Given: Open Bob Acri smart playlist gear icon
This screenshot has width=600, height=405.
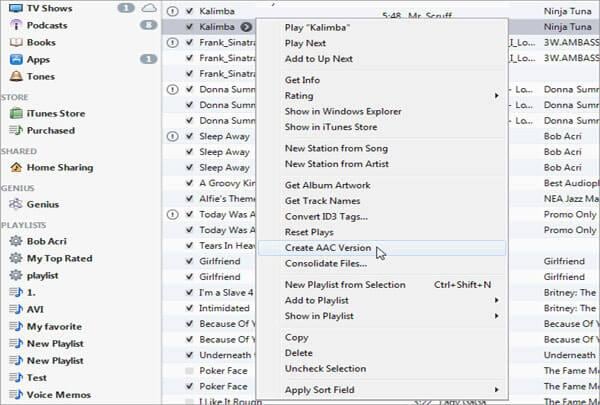Looking at the screenshot, I should tap(16, 241).
